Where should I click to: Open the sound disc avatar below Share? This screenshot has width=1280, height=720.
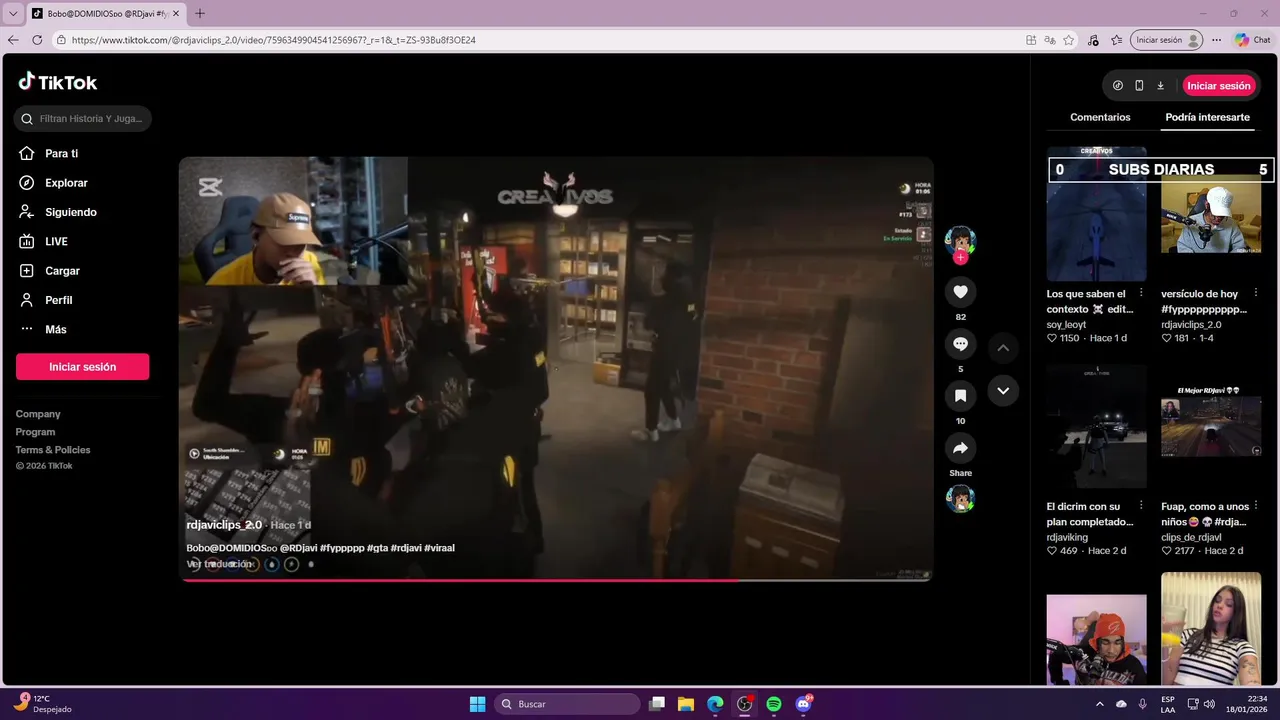960,499
